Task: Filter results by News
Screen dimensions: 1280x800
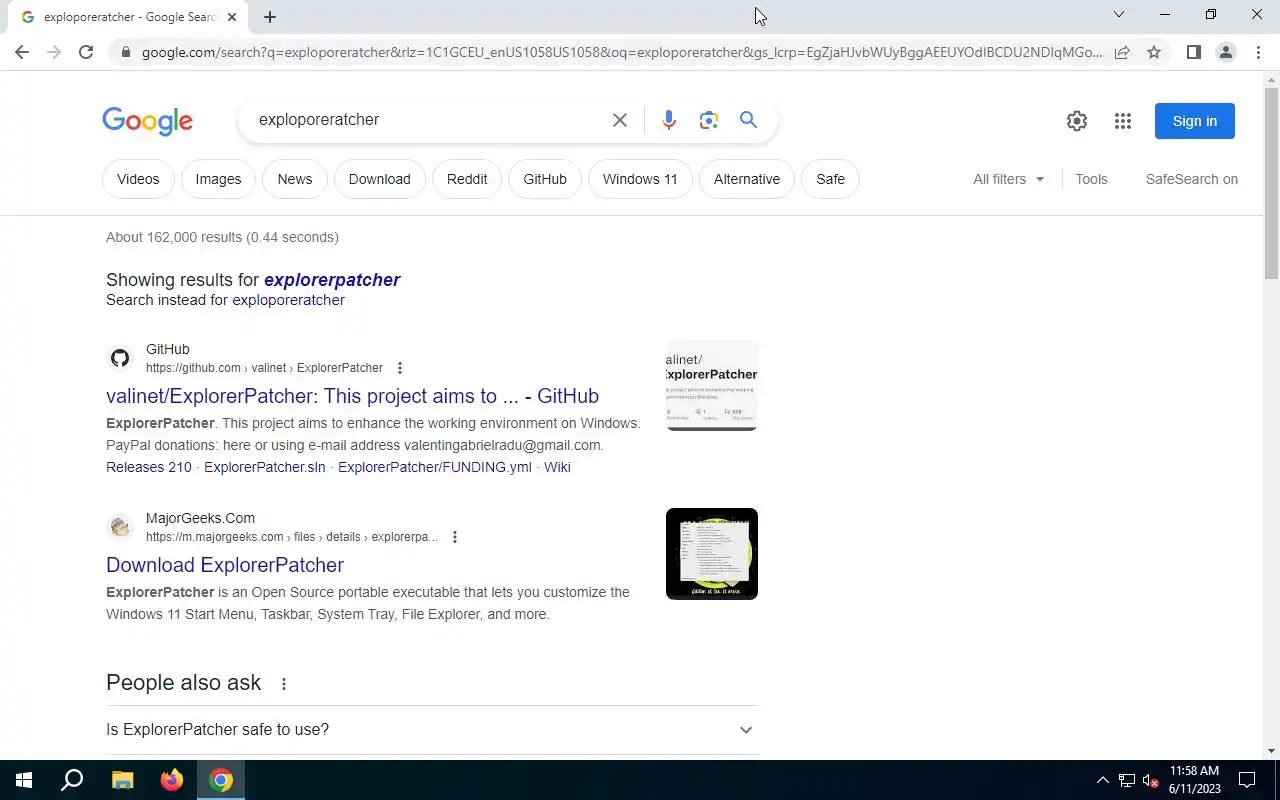Action: pos(295,179)
